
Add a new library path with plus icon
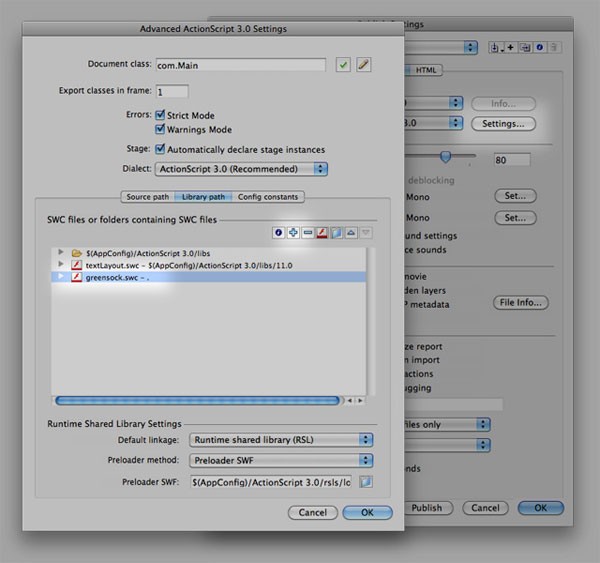click(x=293, y=232)
